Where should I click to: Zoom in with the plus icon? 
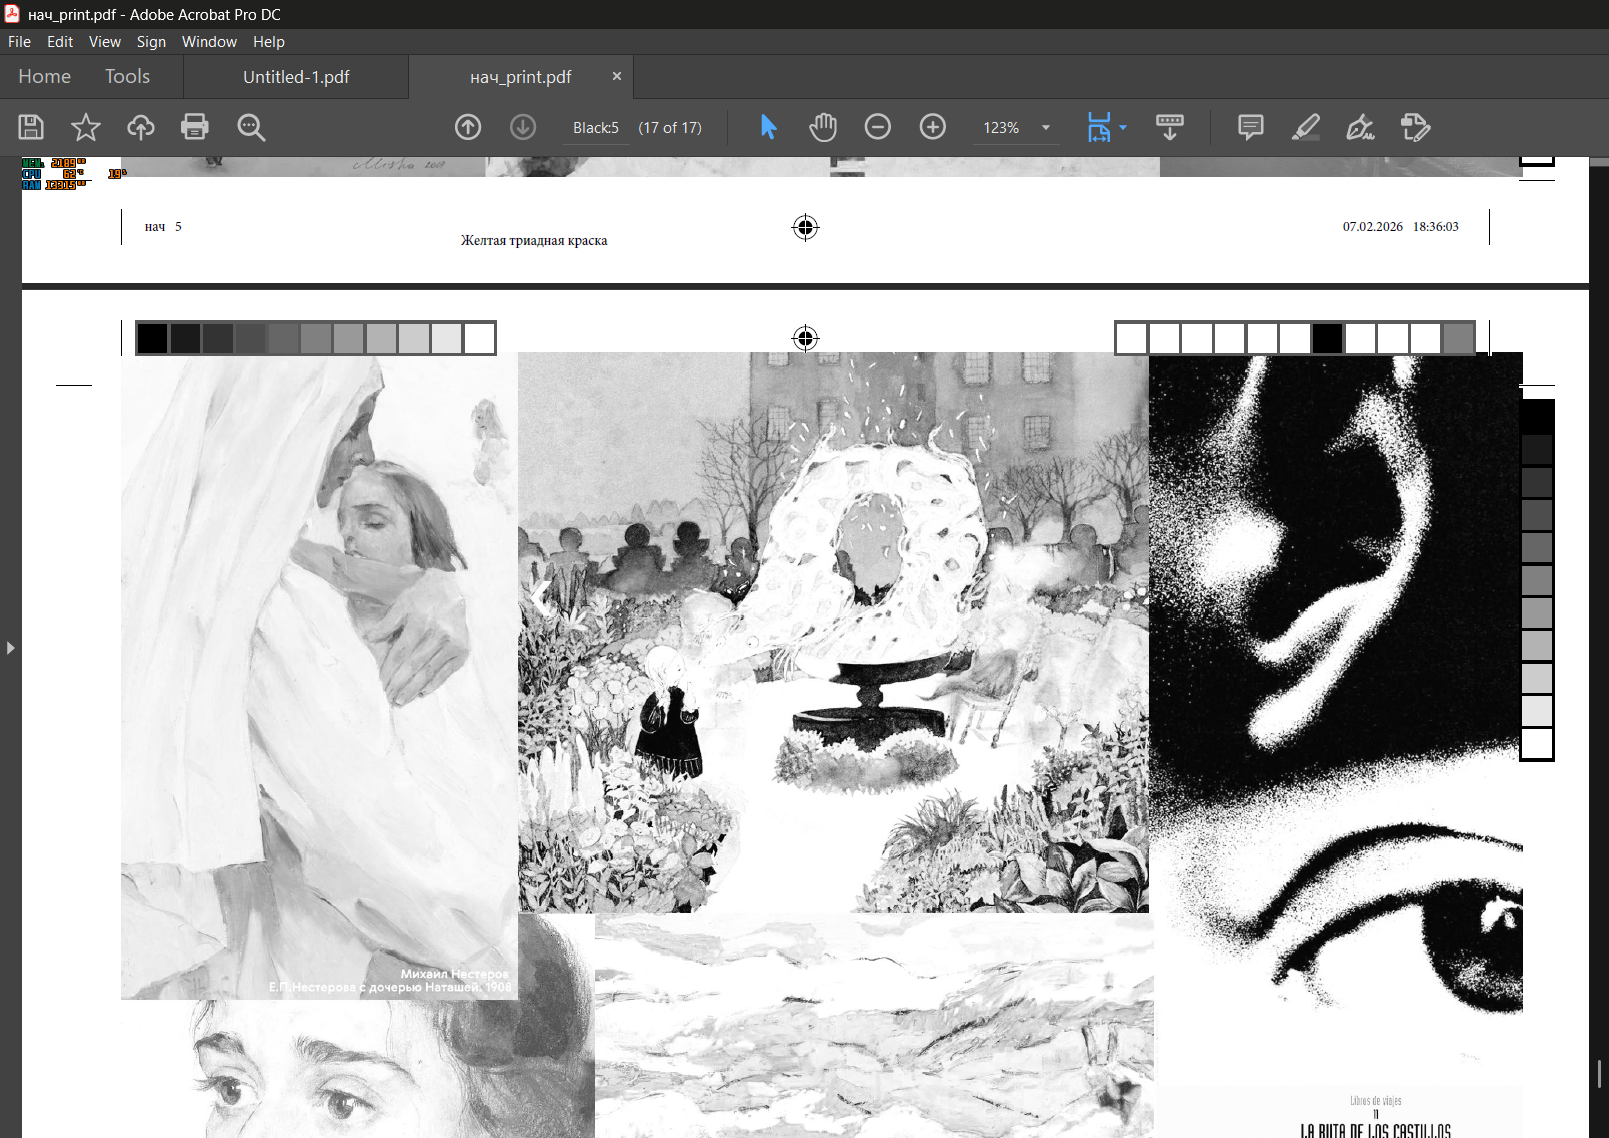(933, 127)
